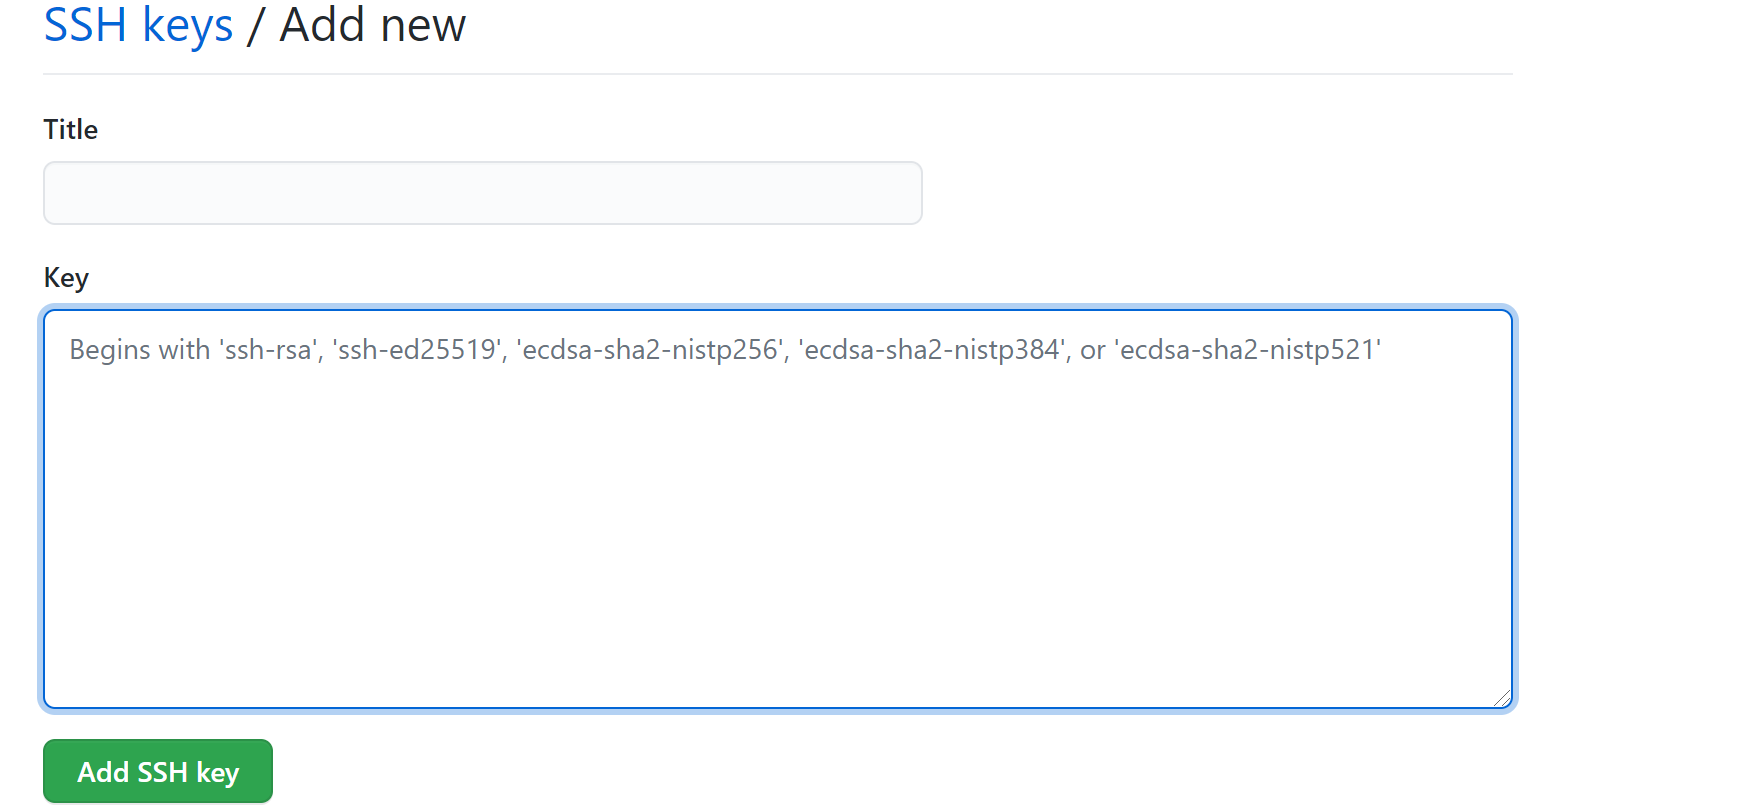Click the word 'keys' in the blue breadcrumb
Viewport: 1755px width, 812px height.
[187, 27]
